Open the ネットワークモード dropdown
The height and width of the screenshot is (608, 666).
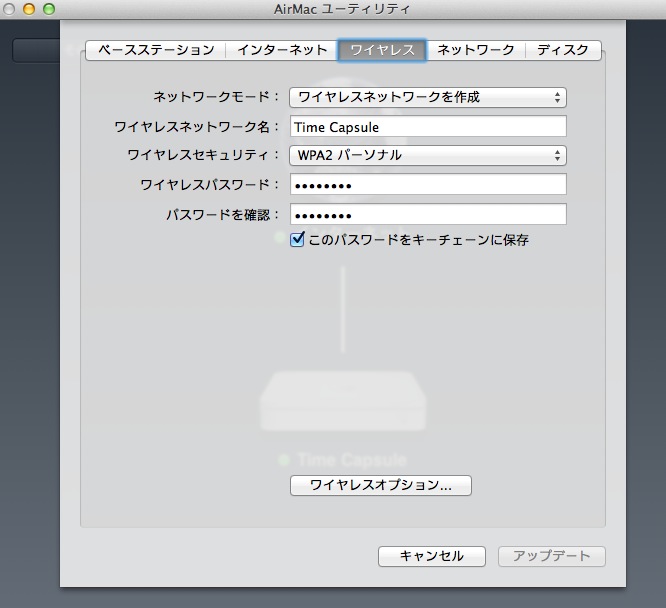point(428,97)
